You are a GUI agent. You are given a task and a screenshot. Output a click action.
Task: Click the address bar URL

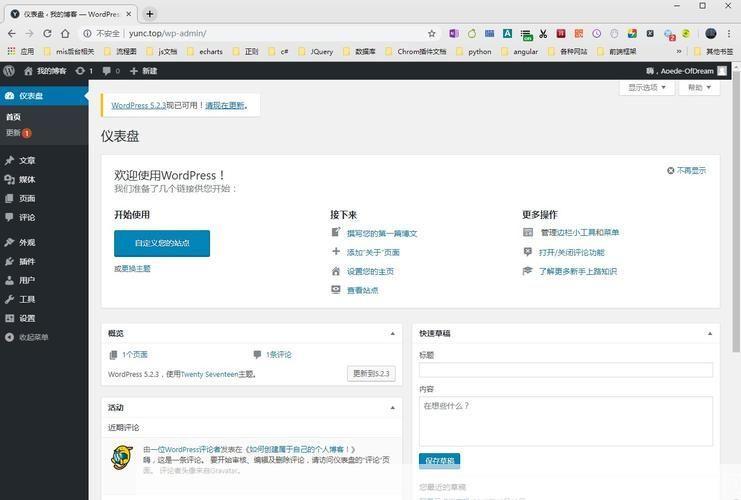click(x=167, y=34)
